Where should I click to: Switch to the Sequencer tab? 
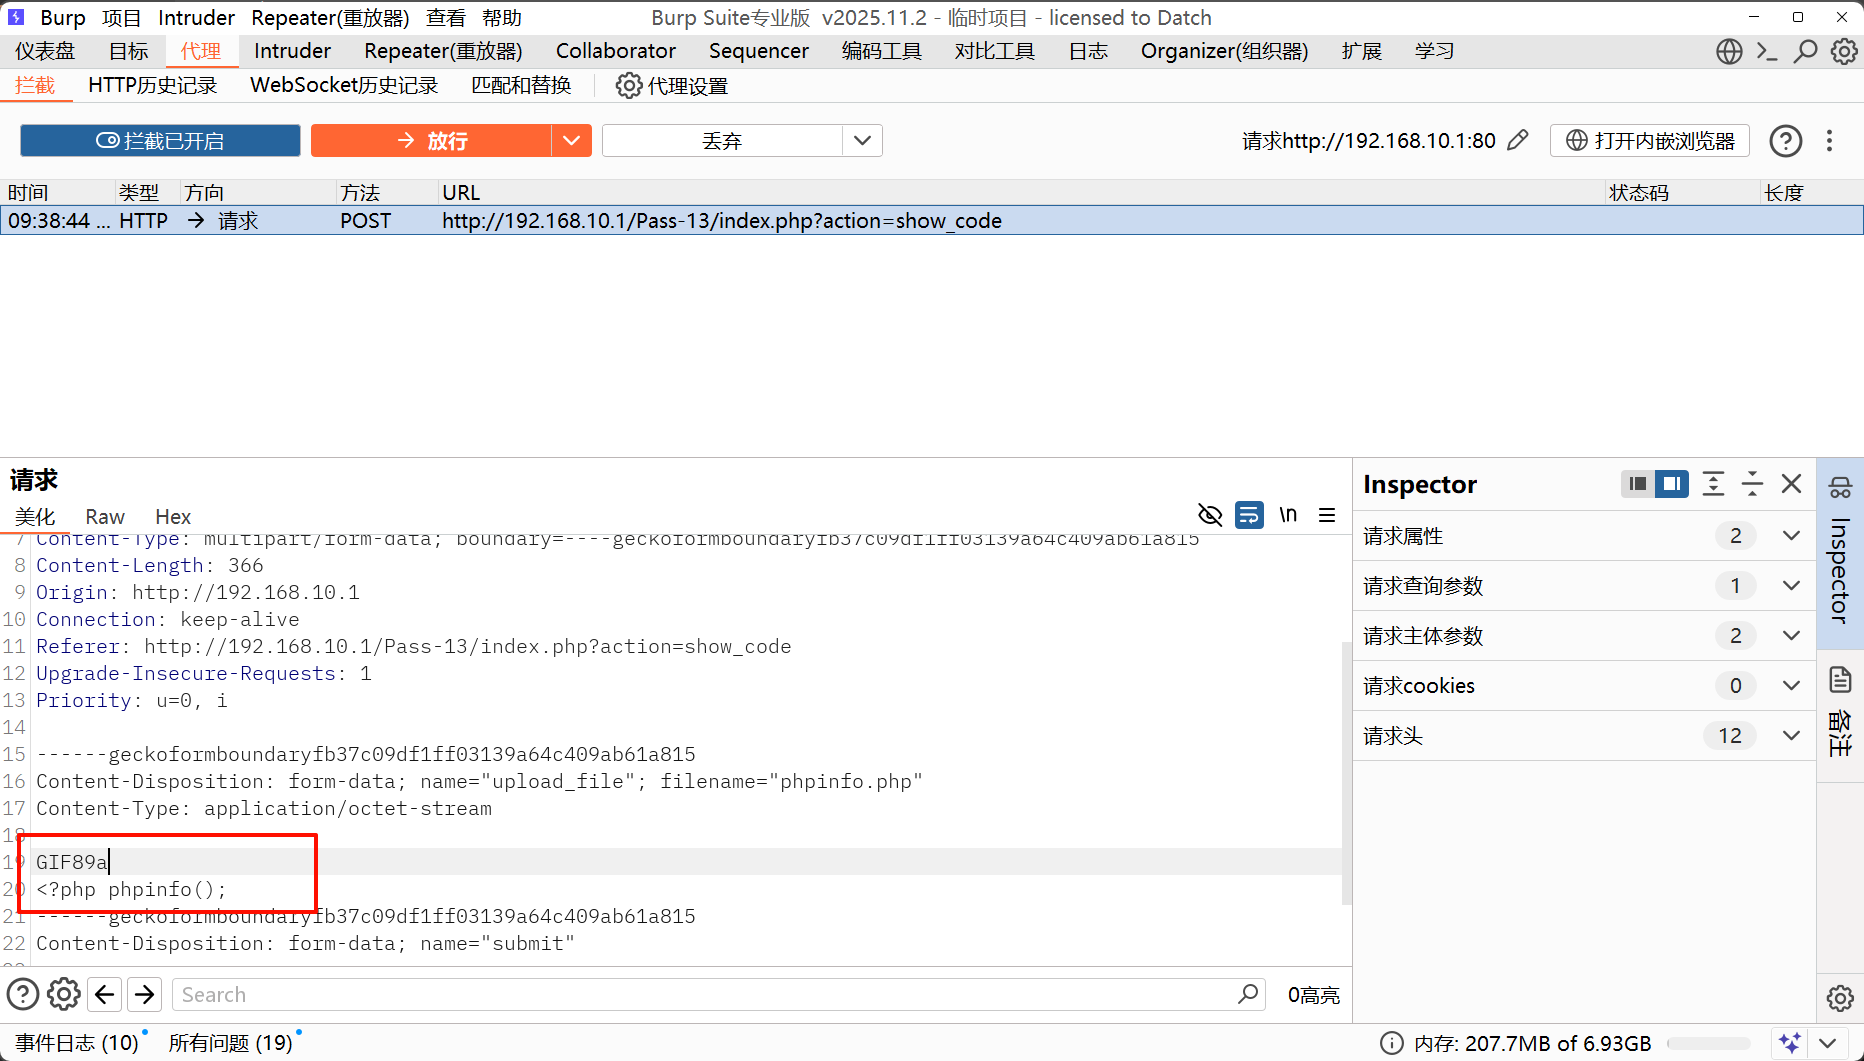[x=759, y=51]
